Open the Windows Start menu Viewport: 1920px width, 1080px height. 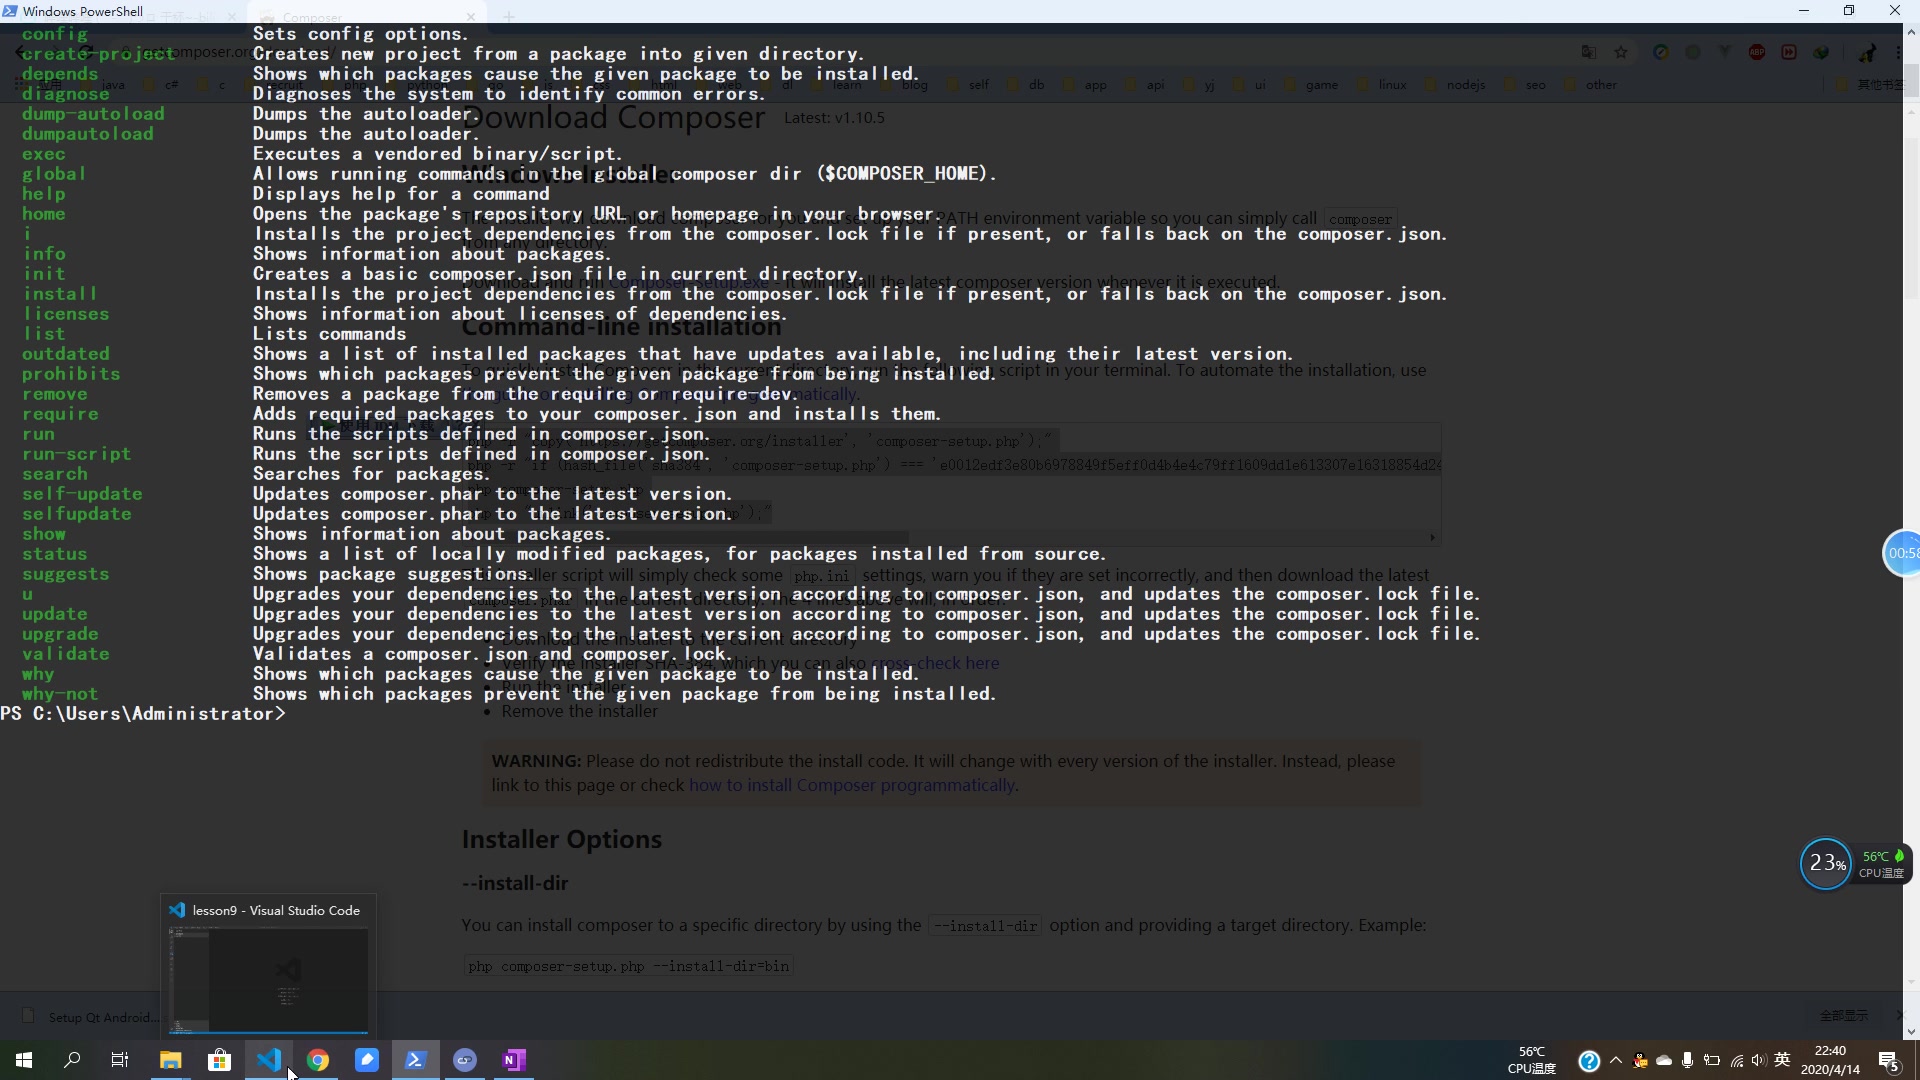coord(24,1060)
